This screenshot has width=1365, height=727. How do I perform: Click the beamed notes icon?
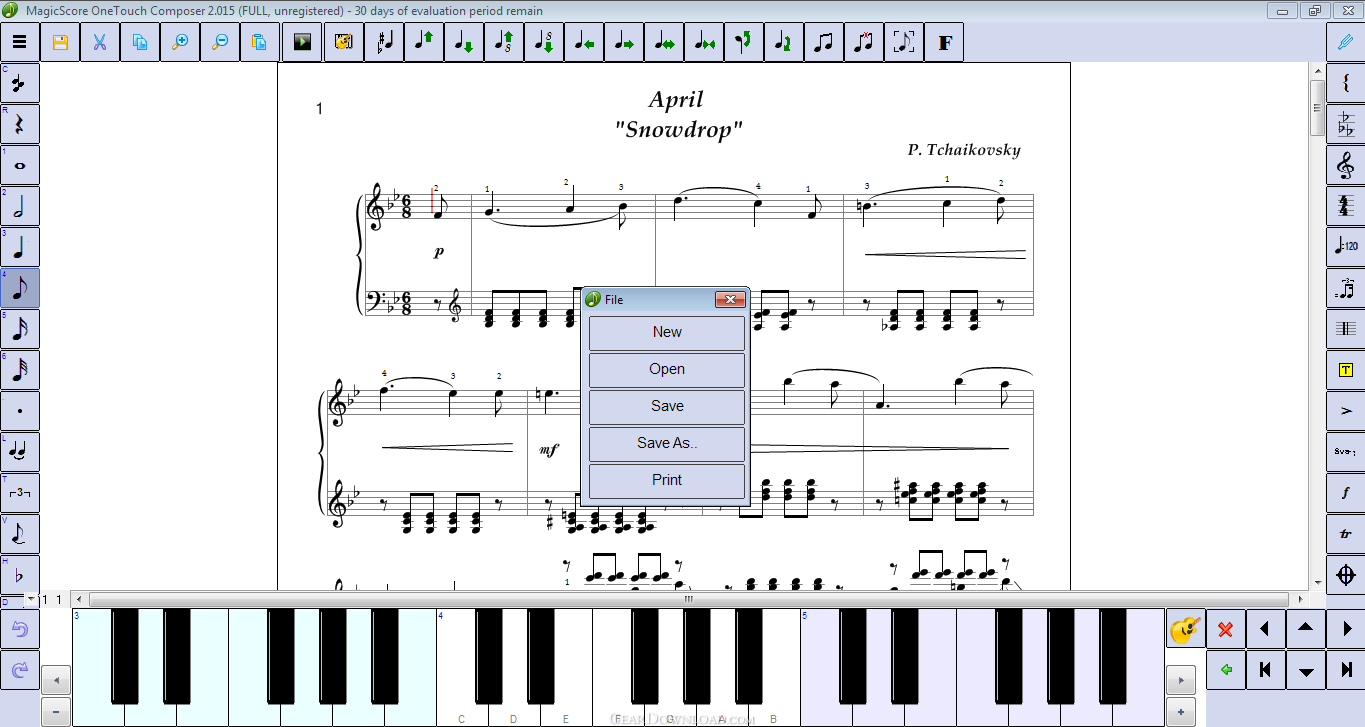click(x=824, y=42)
